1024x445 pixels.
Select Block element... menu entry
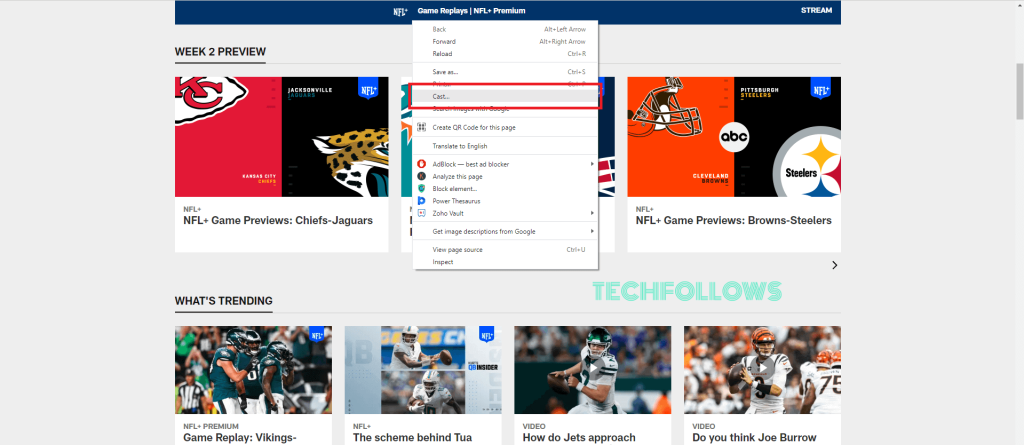[505, 189]
